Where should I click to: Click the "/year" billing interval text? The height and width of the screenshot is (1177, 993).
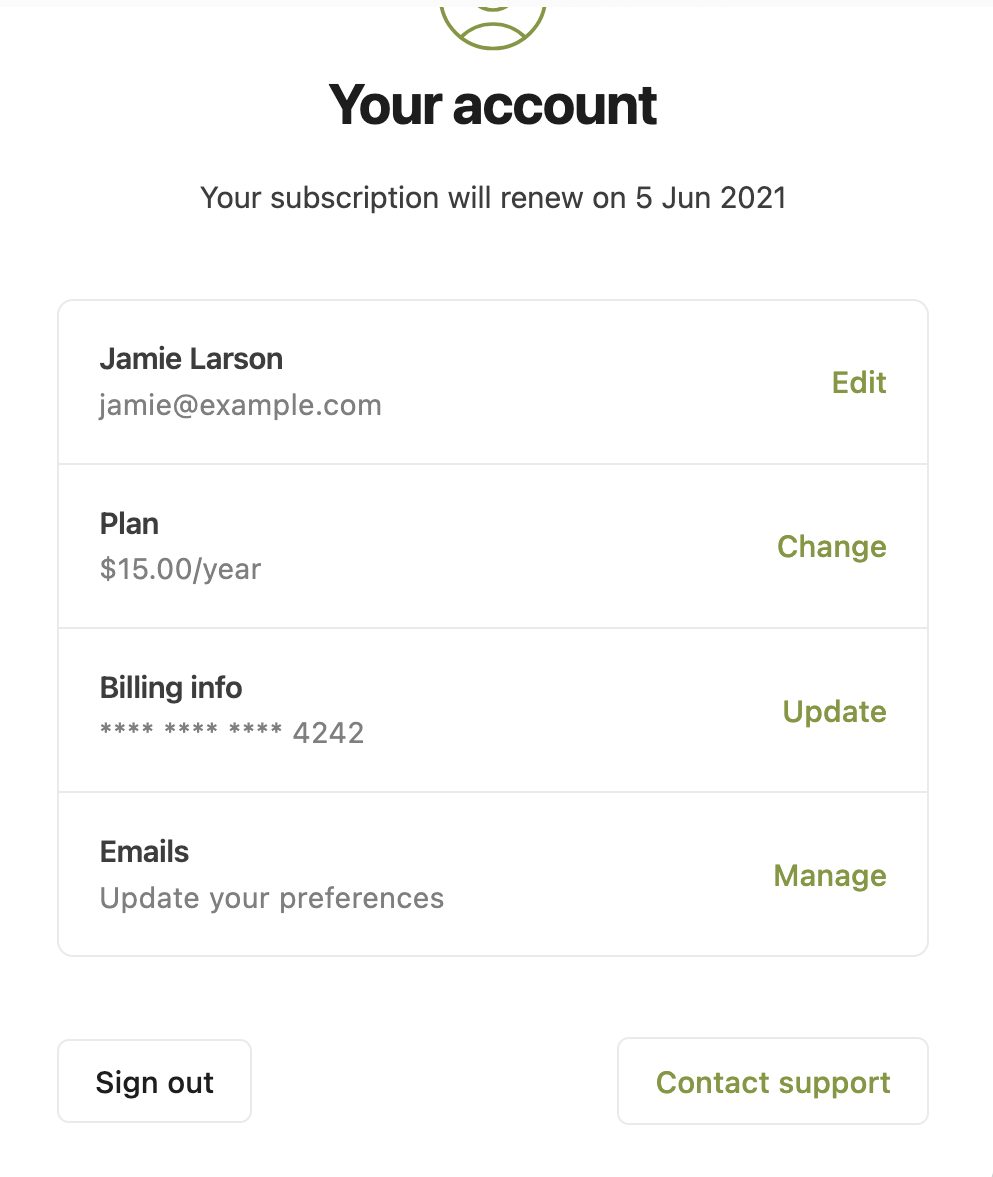pyautogui.click(x=227, y=569)
